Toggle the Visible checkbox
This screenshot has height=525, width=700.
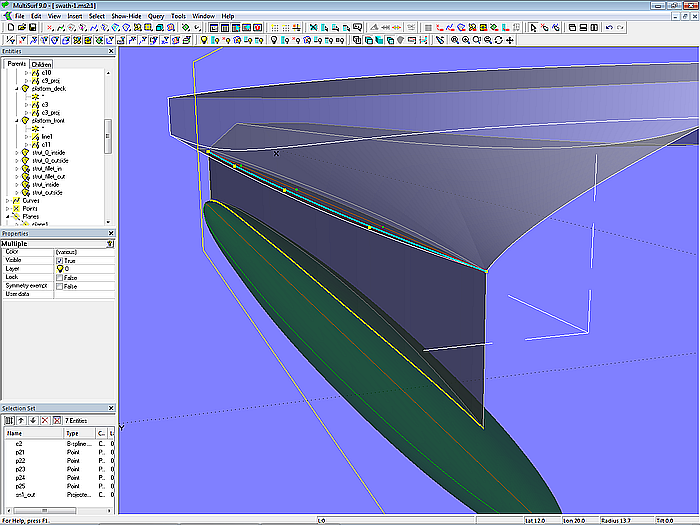point(60,260)
